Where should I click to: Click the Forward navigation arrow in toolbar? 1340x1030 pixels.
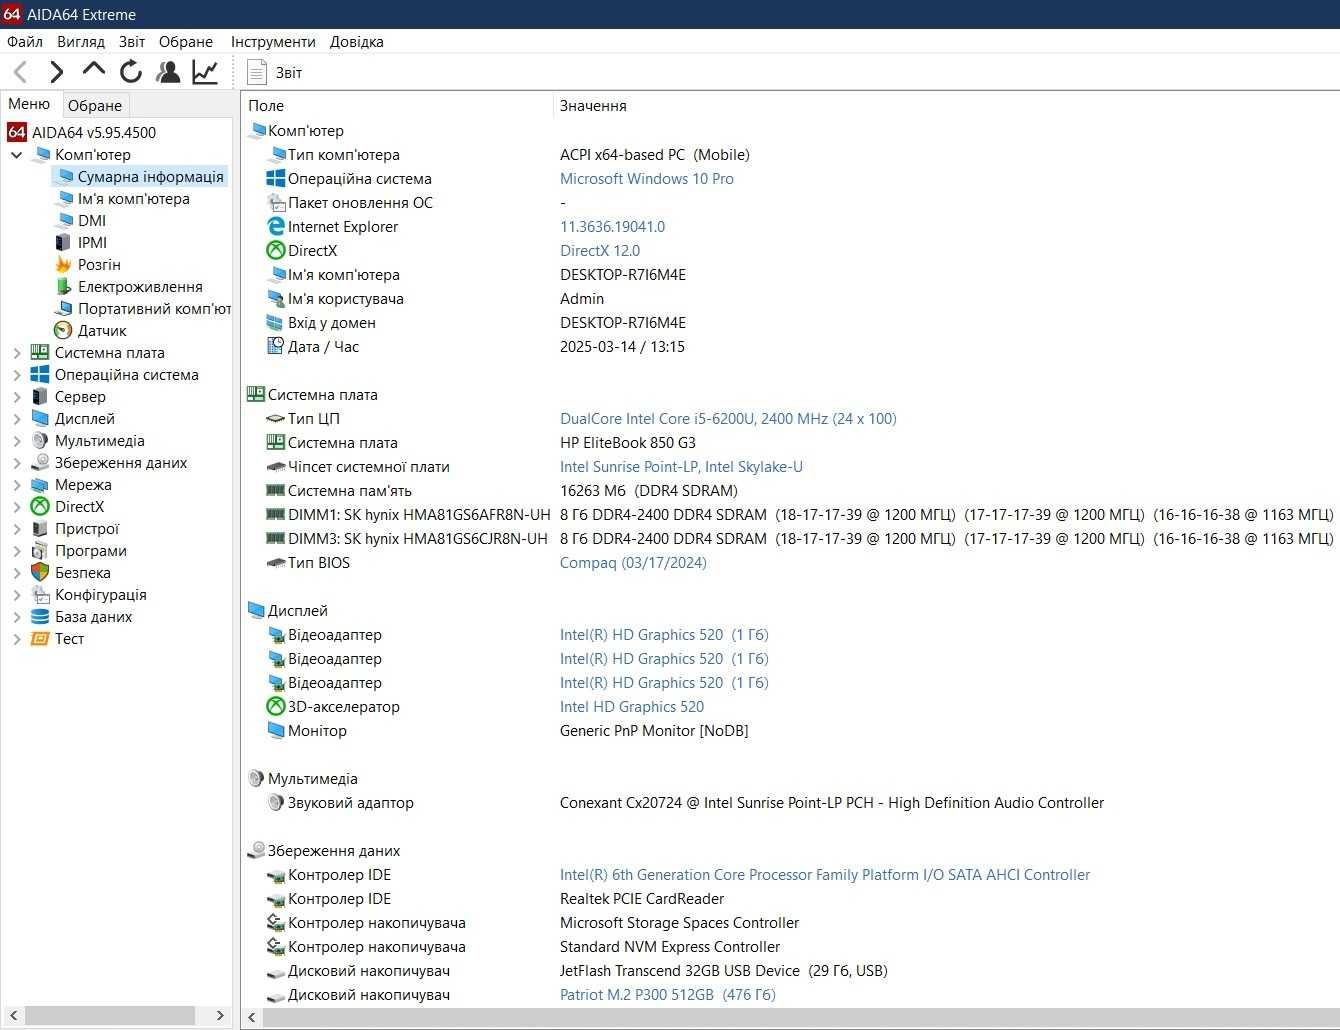coord(57,72)
